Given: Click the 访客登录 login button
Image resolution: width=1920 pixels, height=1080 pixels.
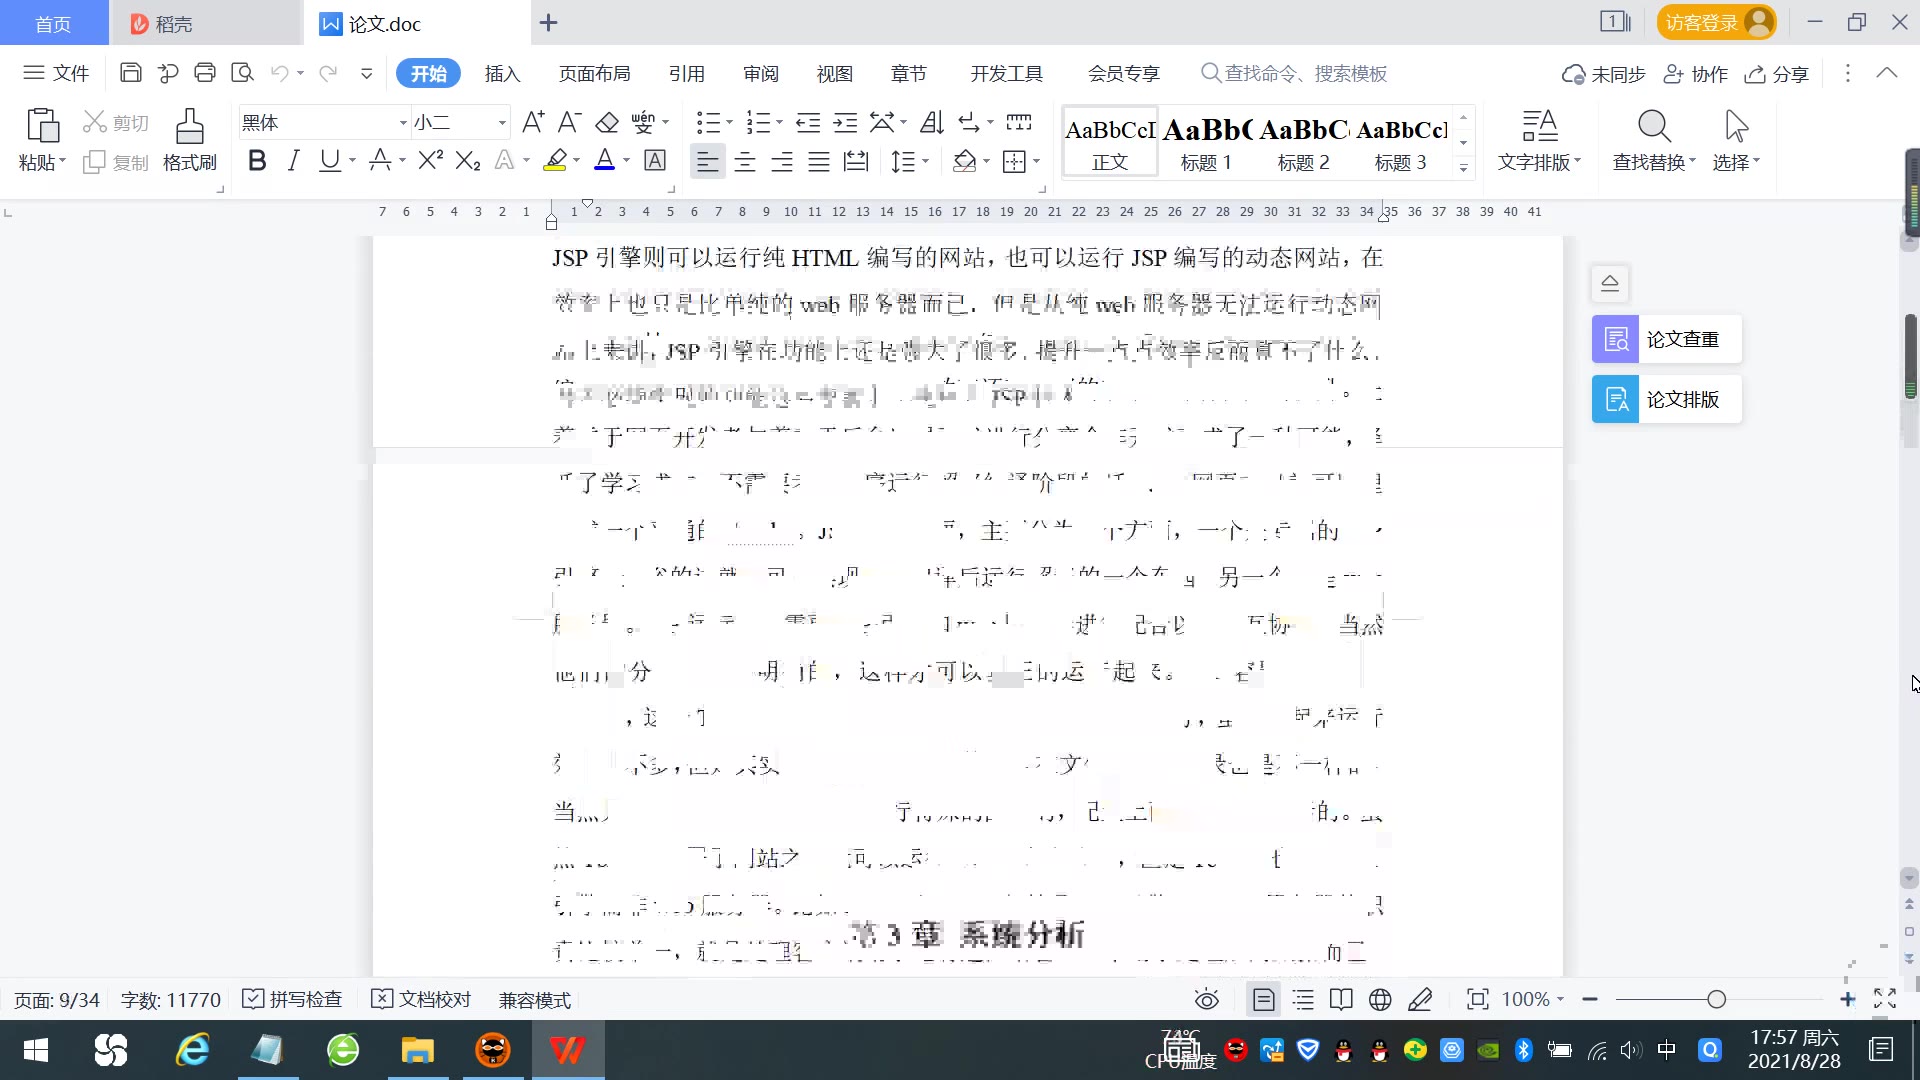Looking at the screenshot, I should [x=1716, y=22].
